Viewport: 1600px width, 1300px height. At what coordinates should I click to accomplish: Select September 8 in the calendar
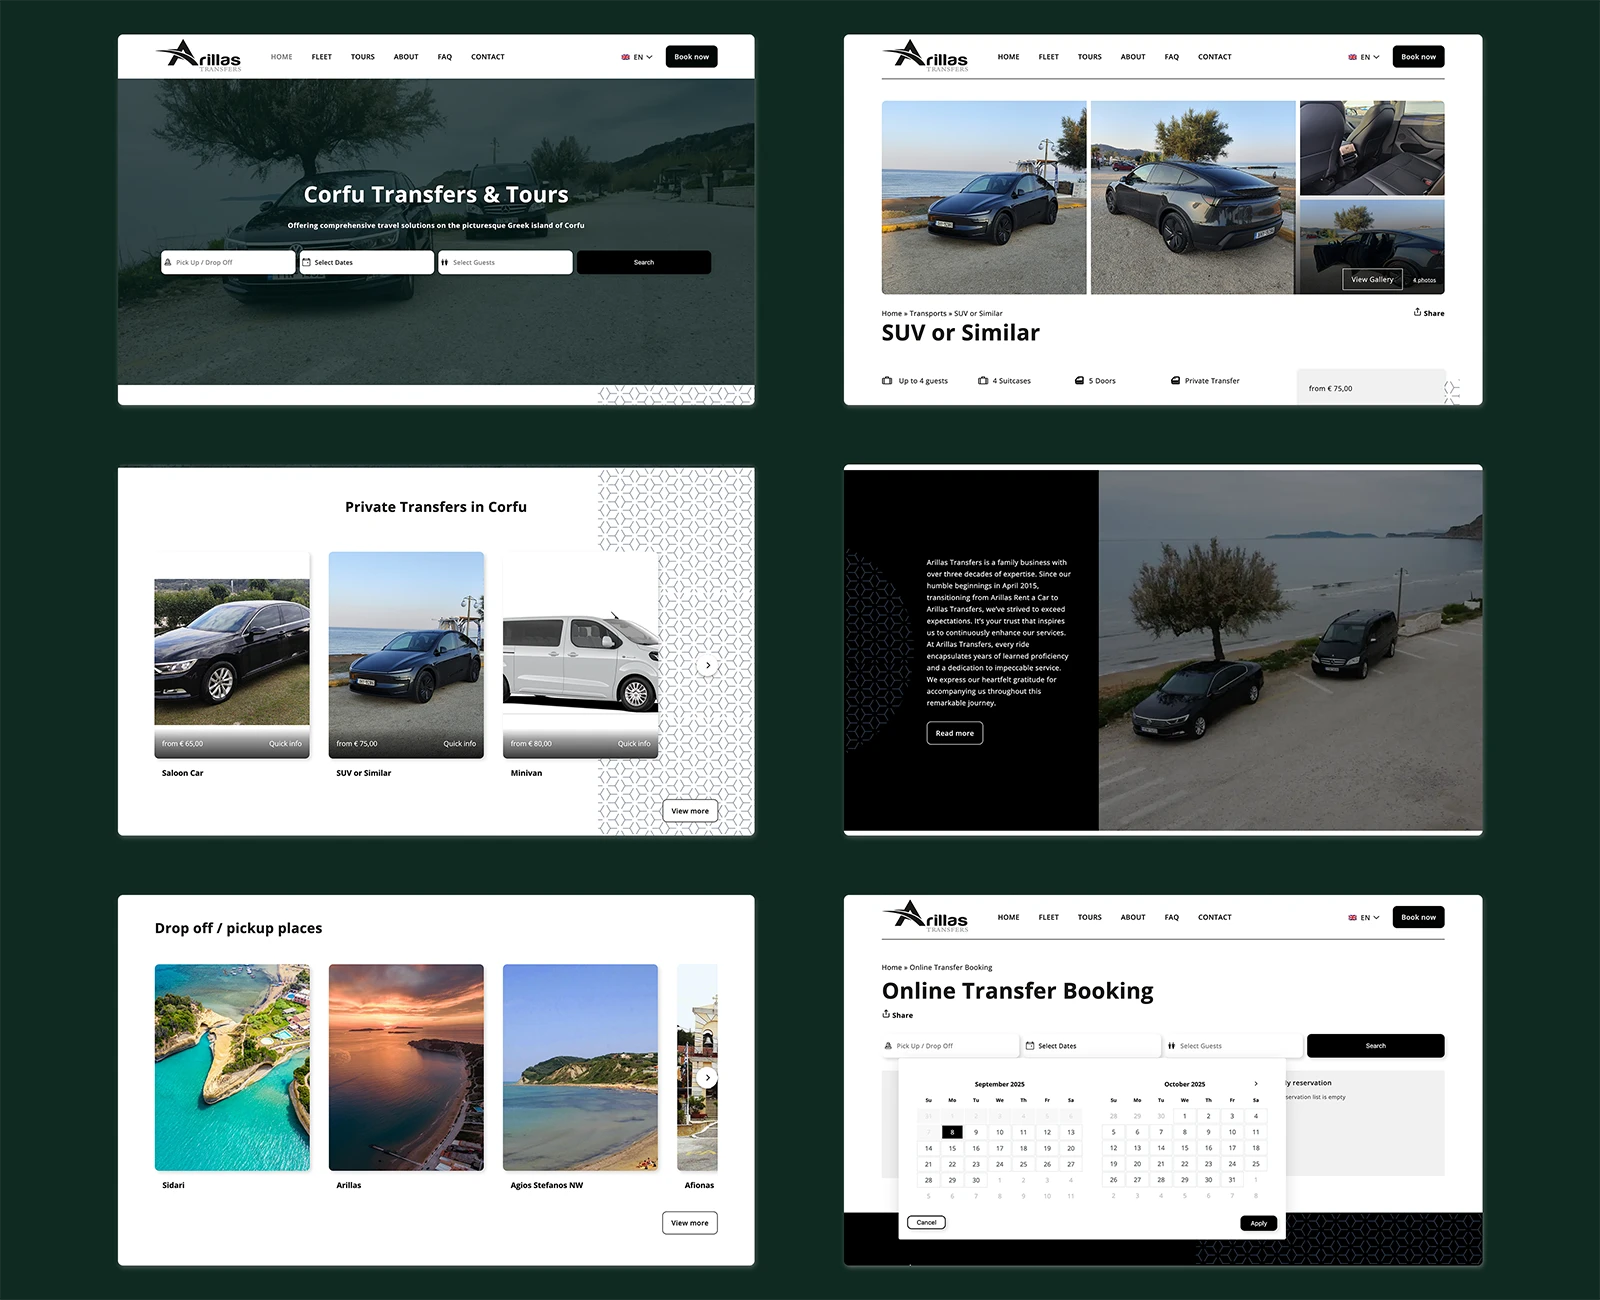[952, 1132]
